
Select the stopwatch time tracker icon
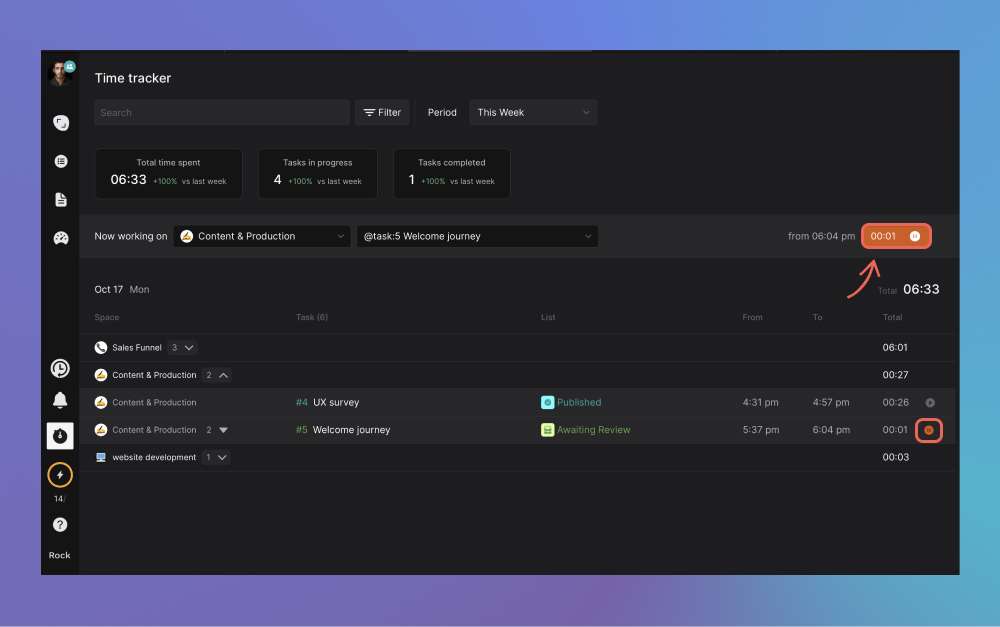click(x=60, y=436)
